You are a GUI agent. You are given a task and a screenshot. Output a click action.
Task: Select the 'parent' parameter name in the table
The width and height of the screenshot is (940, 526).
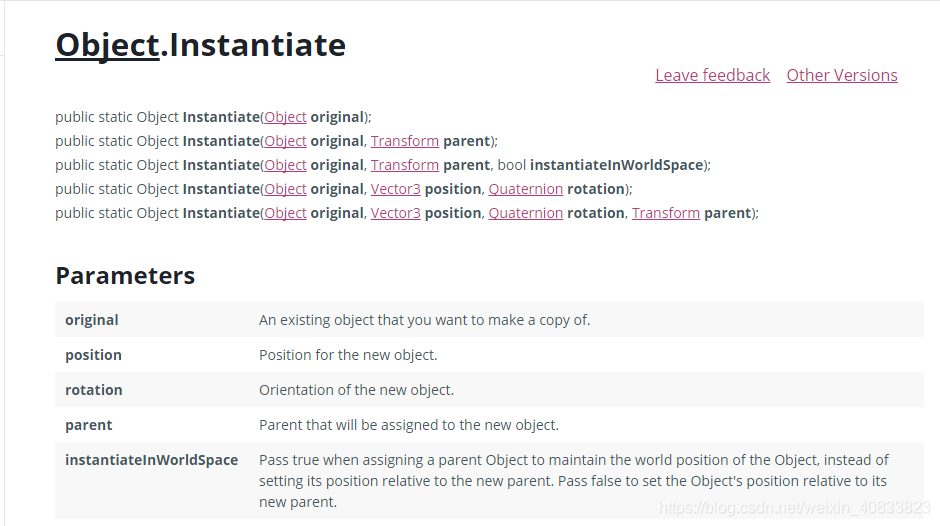[x=89, y=425]
